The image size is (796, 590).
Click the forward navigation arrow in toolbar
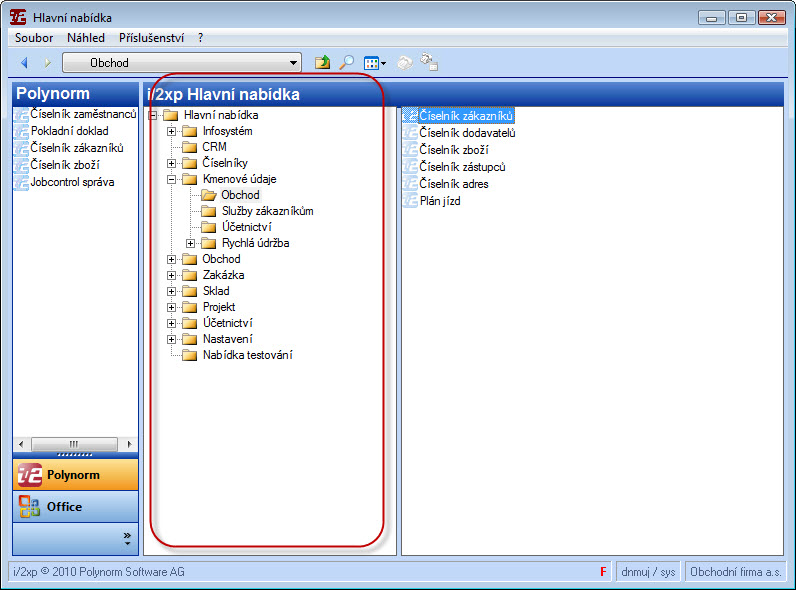(47, 62)
